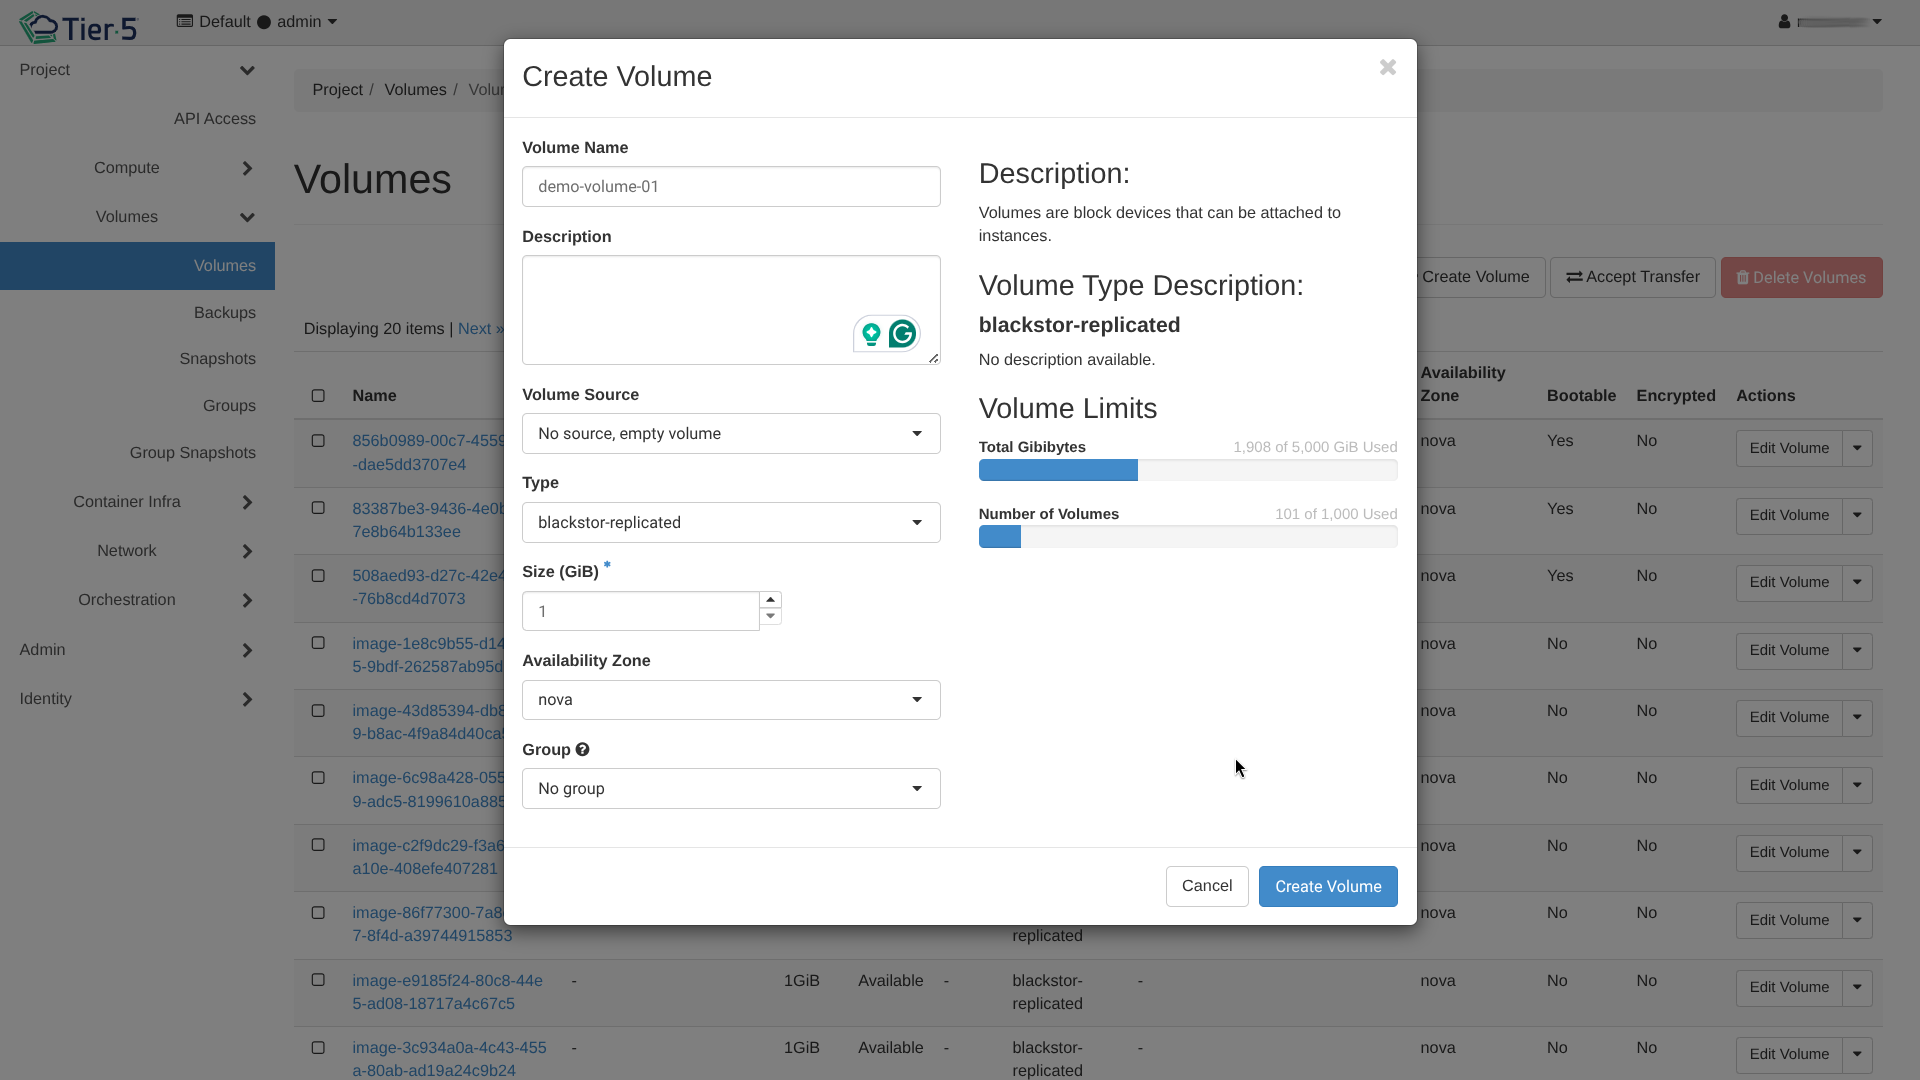1920x1080 pixels.
Task: Increase Size GiB with up stepper arrow
Action: point(770,600)
